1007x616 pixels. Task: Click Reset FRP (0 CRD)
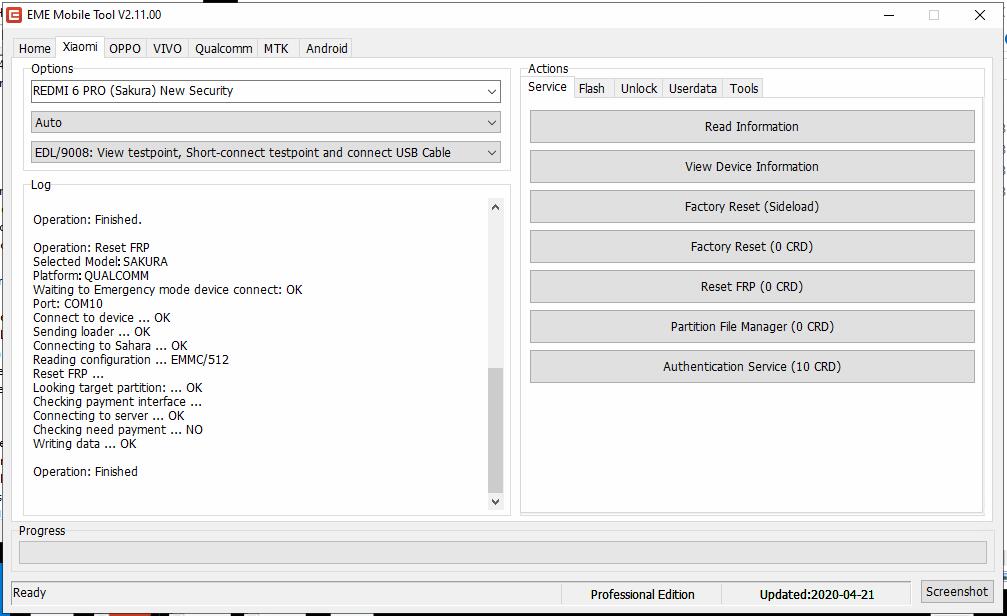click(752, 286)
